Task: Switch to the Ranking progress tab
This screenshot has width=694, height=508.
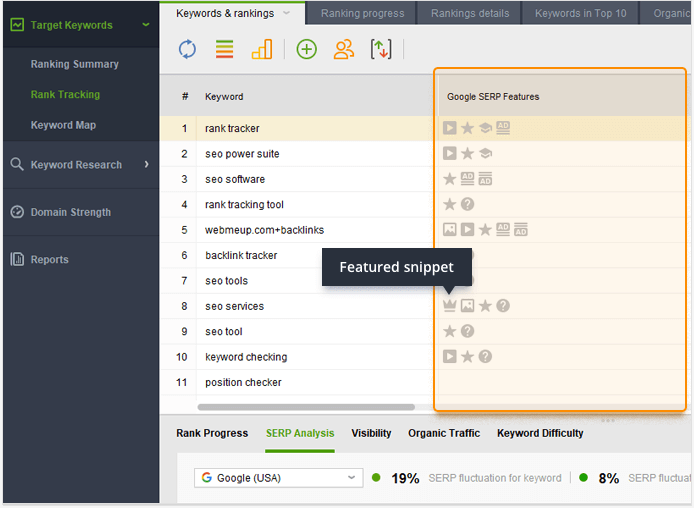Action: tap(362, 13)
